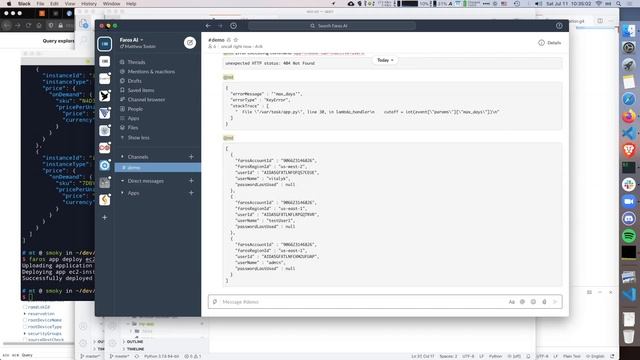The width and height of the screenshot is (640, 360).
Task: Add a channel with plus button
Action: pyautogui.click(x=191, y=157)
